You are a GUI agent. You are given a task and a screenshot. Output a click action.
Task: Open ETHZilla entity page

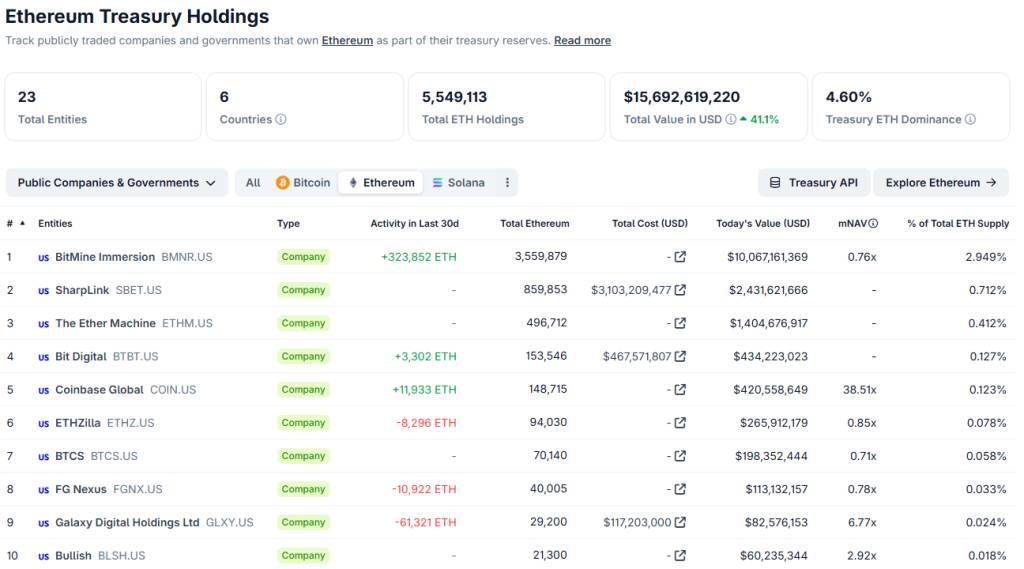coord(78,423)
